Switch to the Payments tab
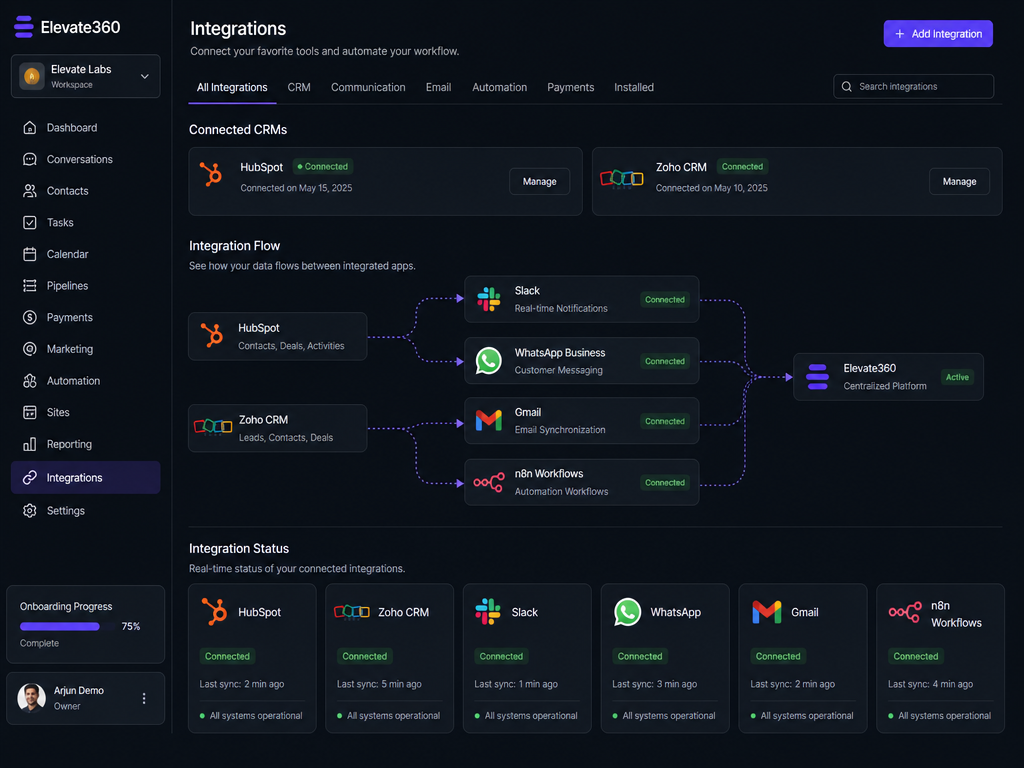The height and width of the screenshot is (768, 1024). [571, 88]
